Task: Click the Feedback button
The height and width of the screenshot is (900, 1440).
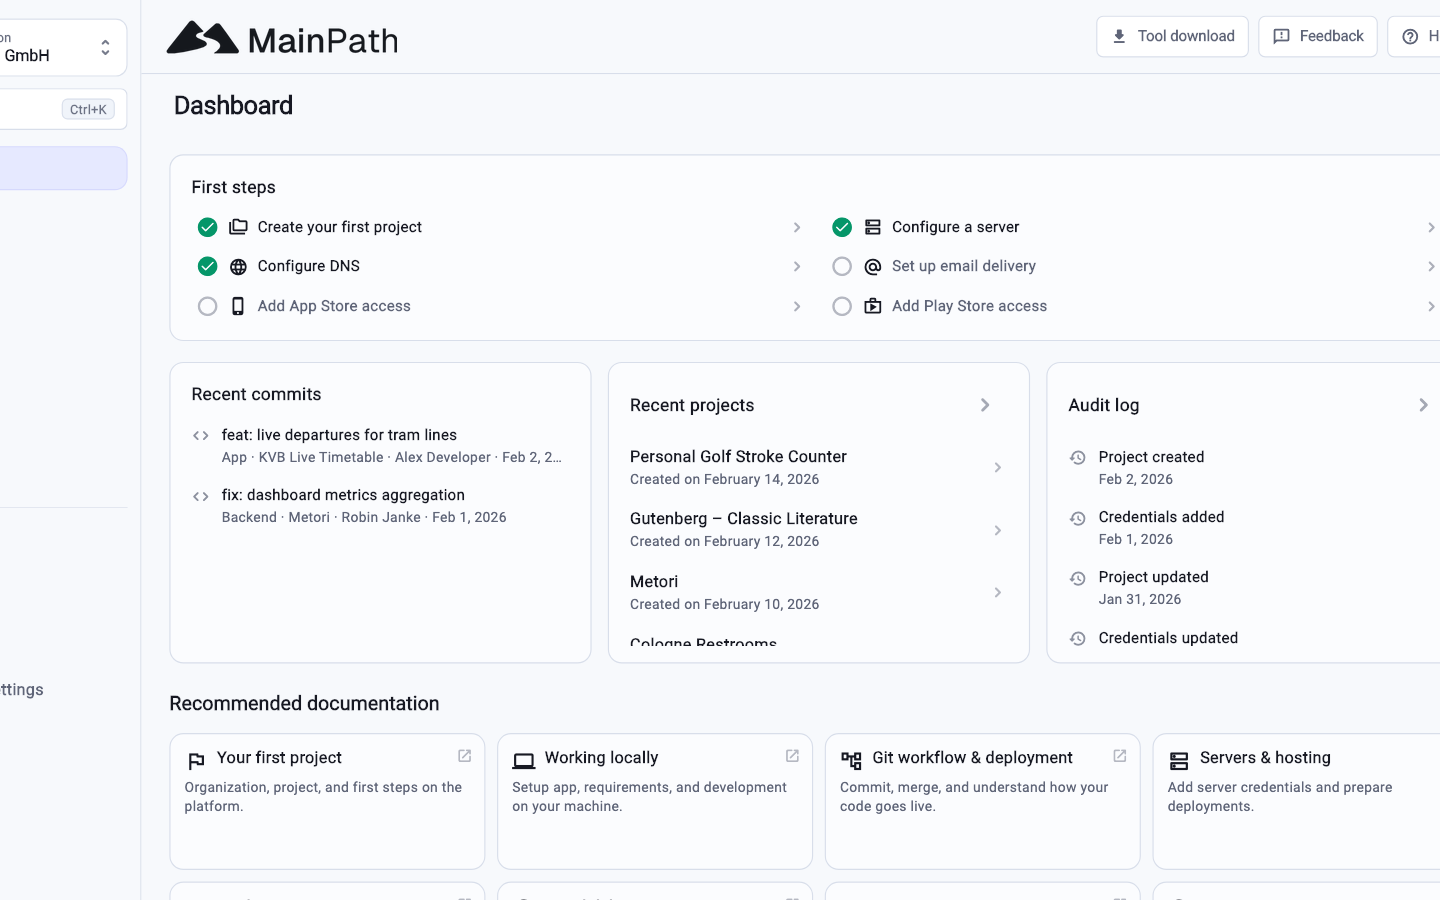Action: pos(1318,36)
